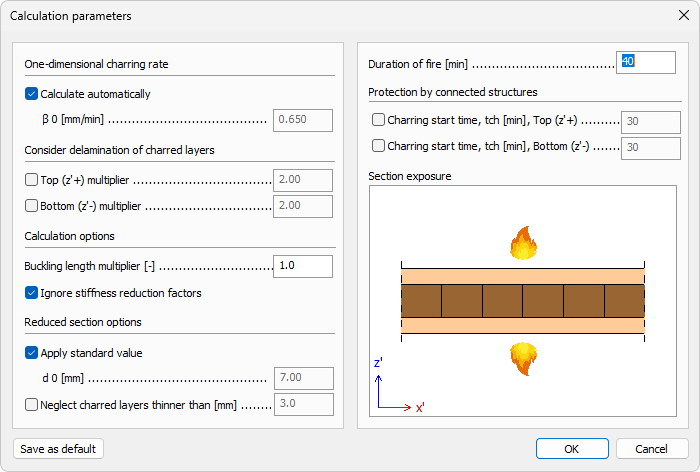Click the Buckling length multiplier field
Viewport: 700px width, 472px height.
pyautogui.click(x=303, y=266)
